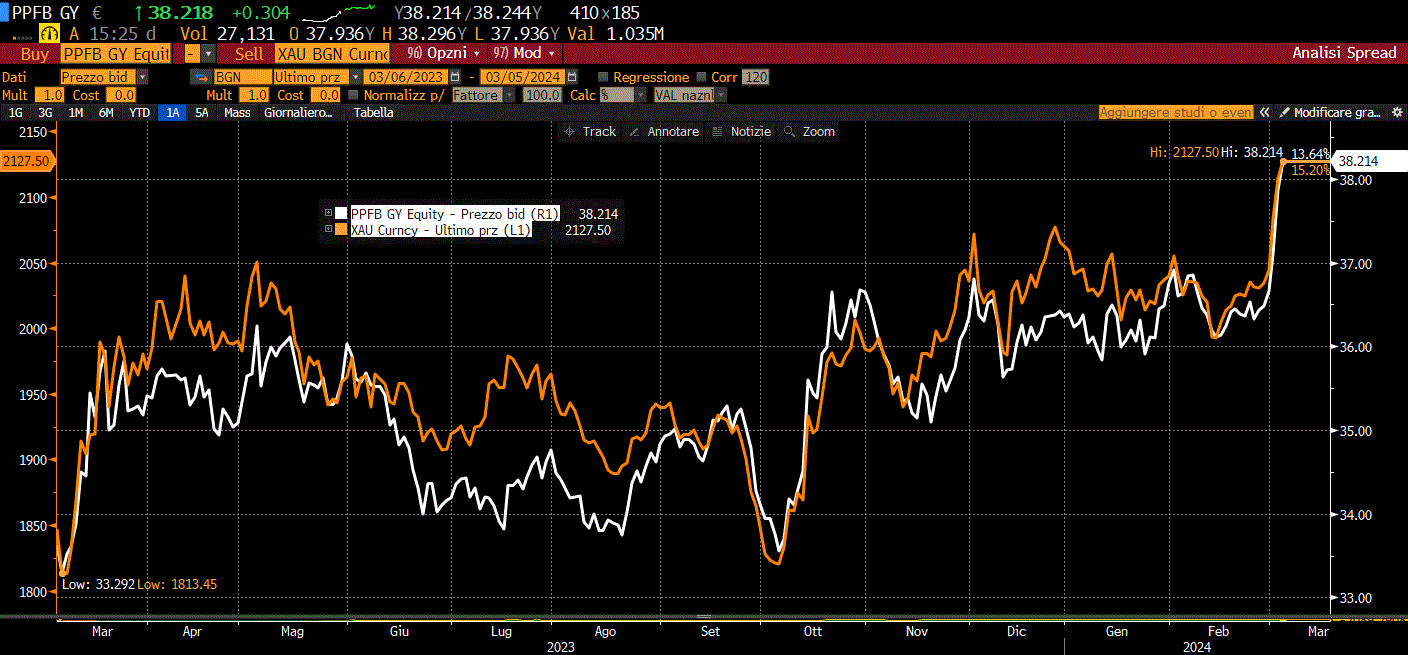Click the Track crosshair tool
Screen dimensions: 1408x655
coord(590,132)
